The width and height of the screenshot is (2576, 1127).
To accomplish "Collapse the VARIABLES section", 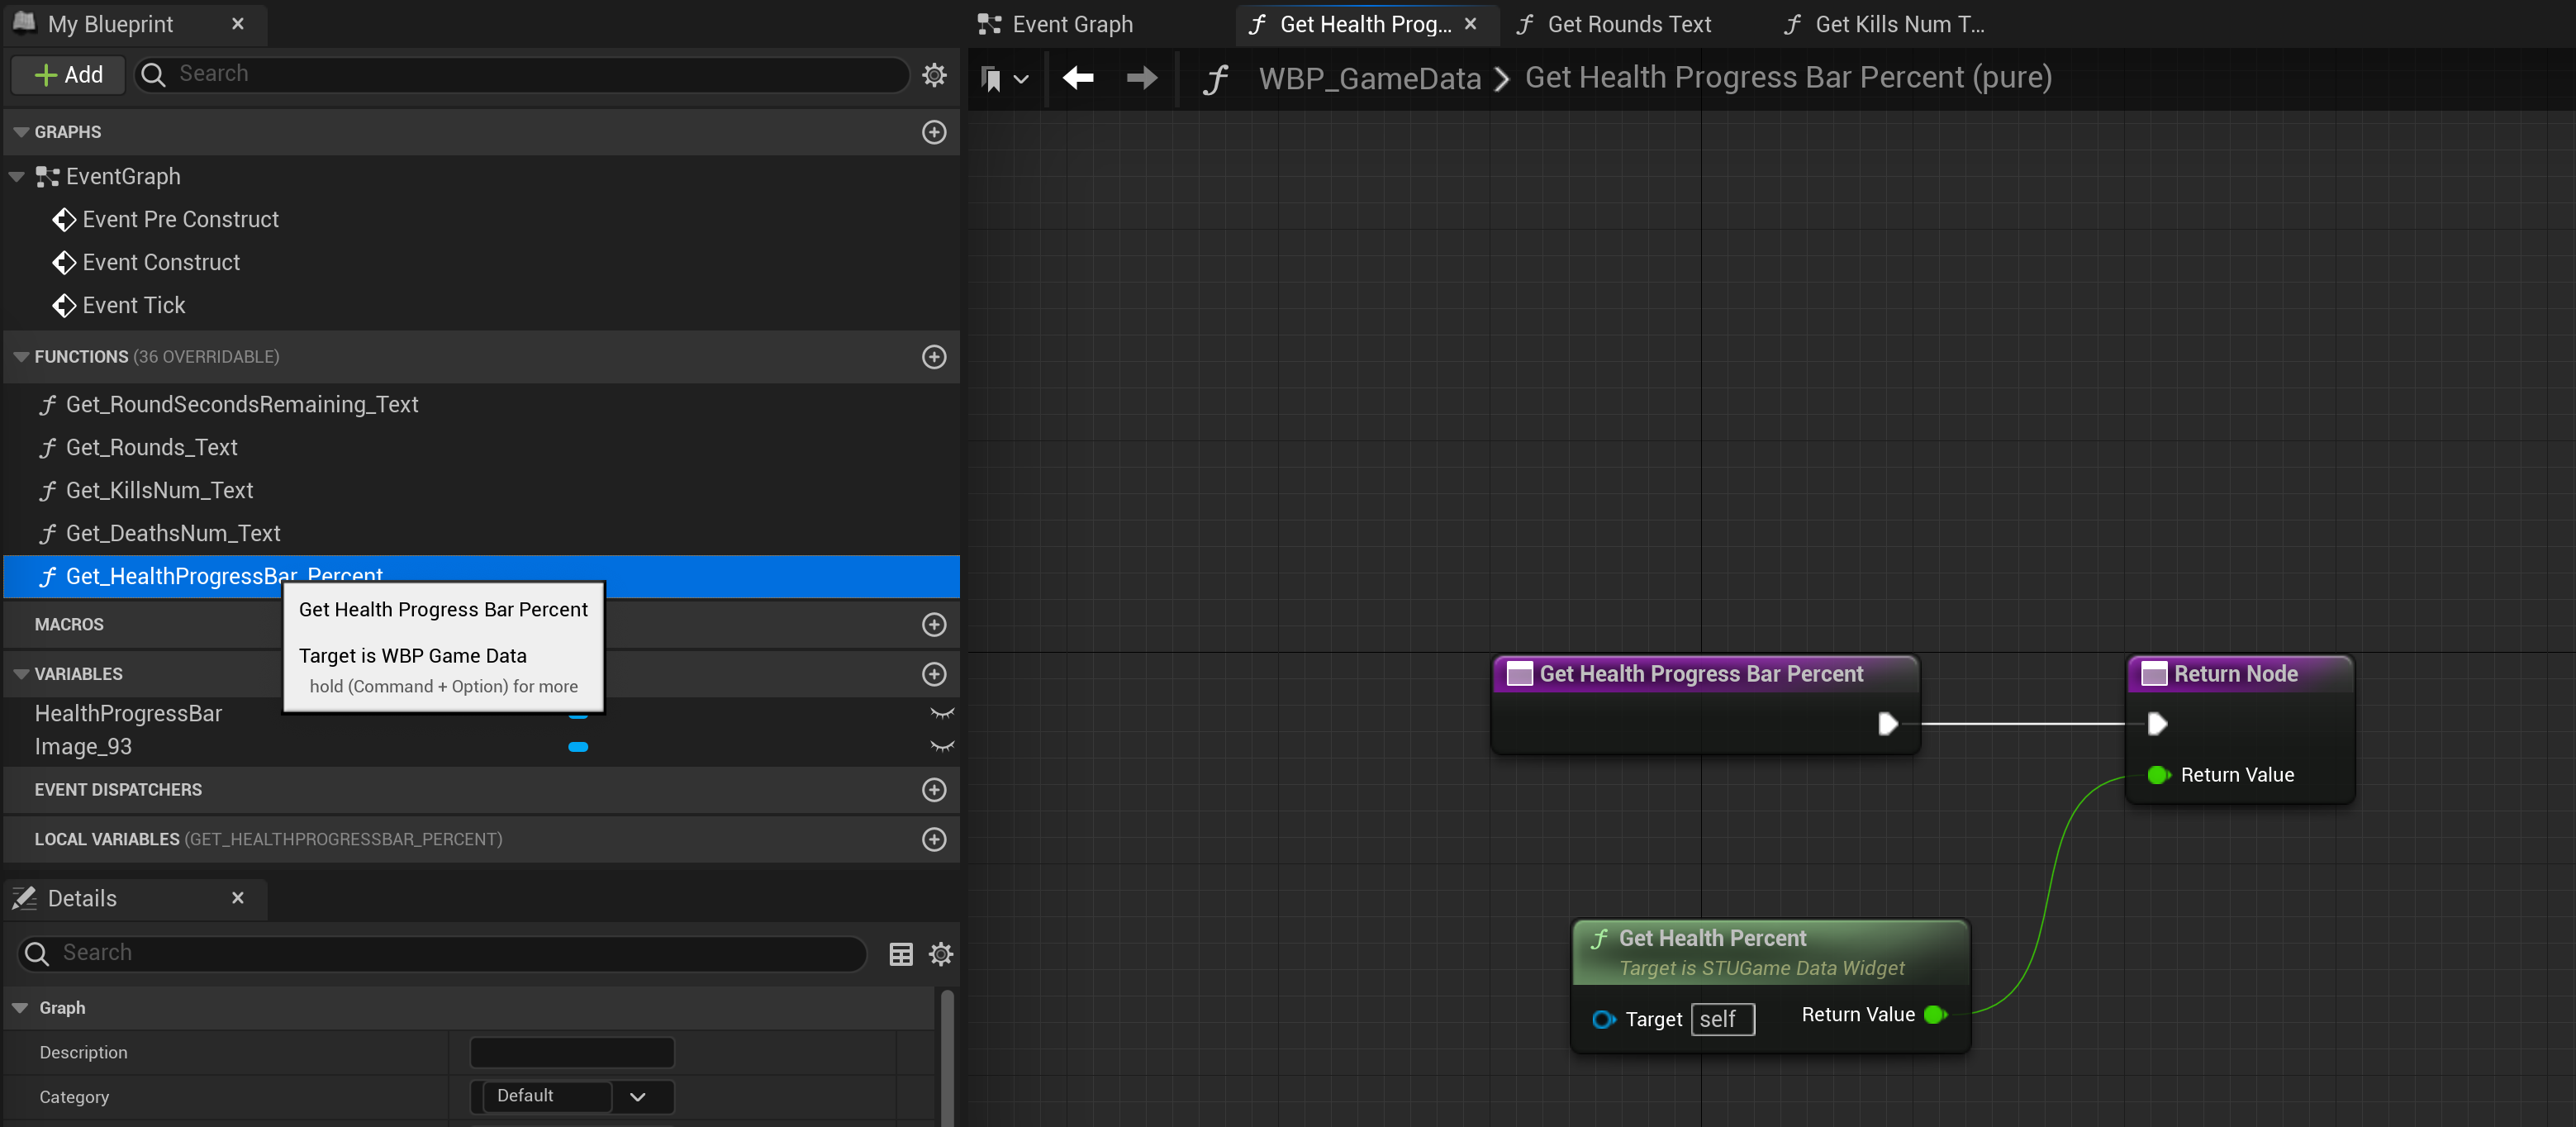I will 21,675.
